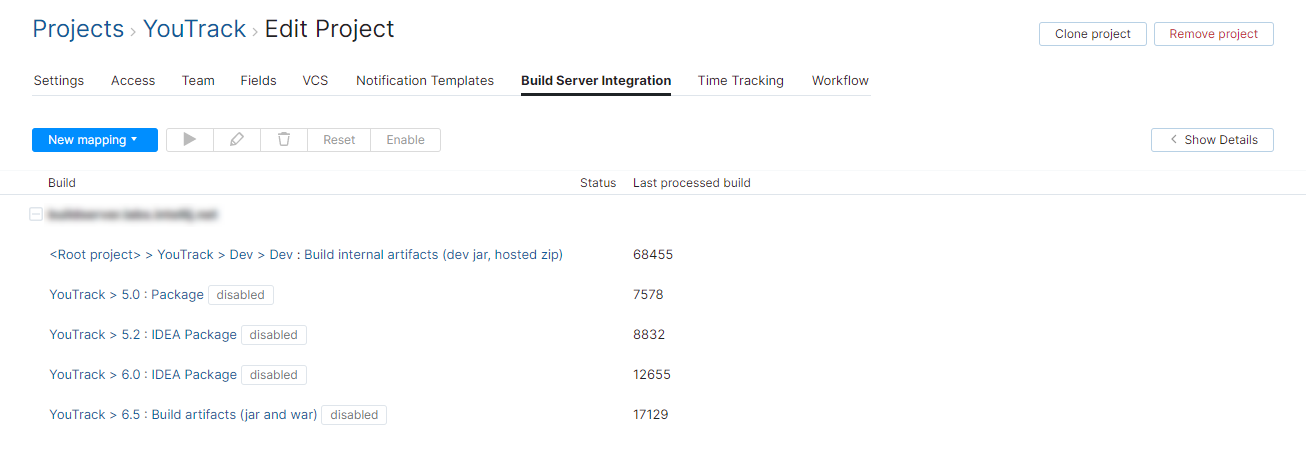Go to the Time Tracking tab
This screenshot has width=1306, height=466.
[741, 81]
